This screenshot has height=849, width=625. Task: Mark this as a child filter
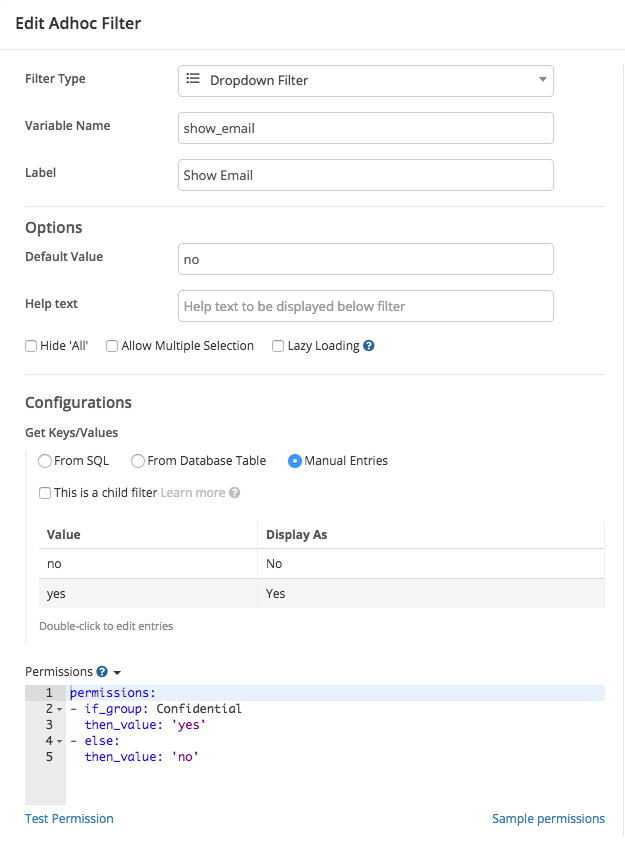click(x=45, y=492)
